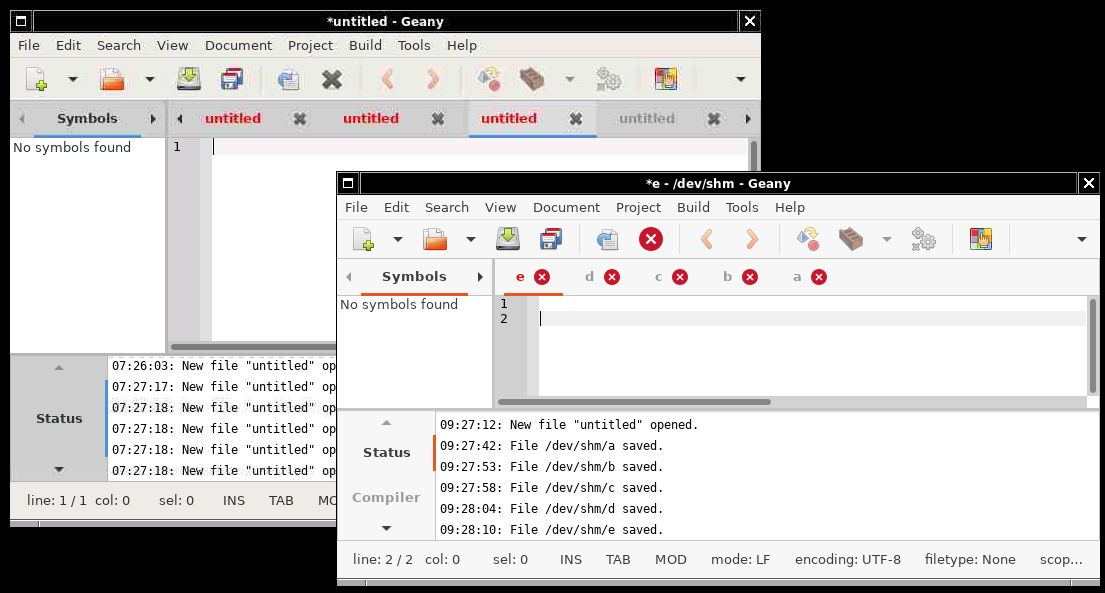Click vertical scrollbar in front editor
This screenshot has width=1105, height=593.
[1093, 346]
